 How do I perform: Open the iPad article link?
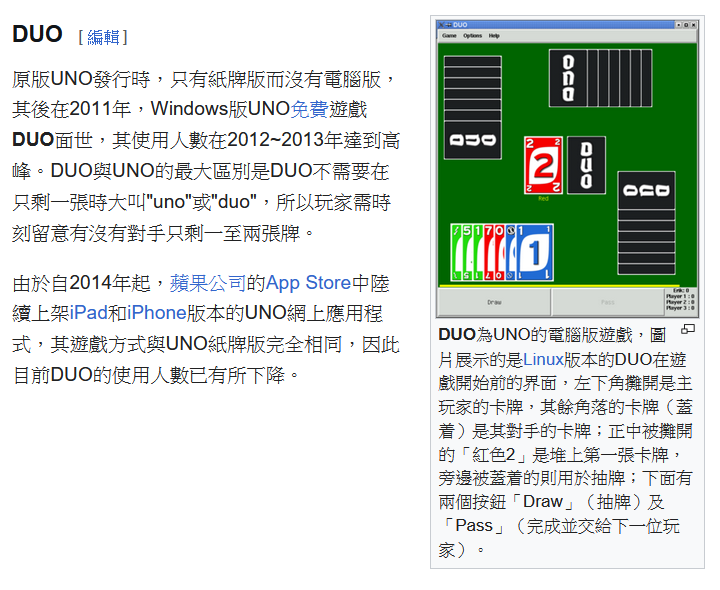(88, 313)
